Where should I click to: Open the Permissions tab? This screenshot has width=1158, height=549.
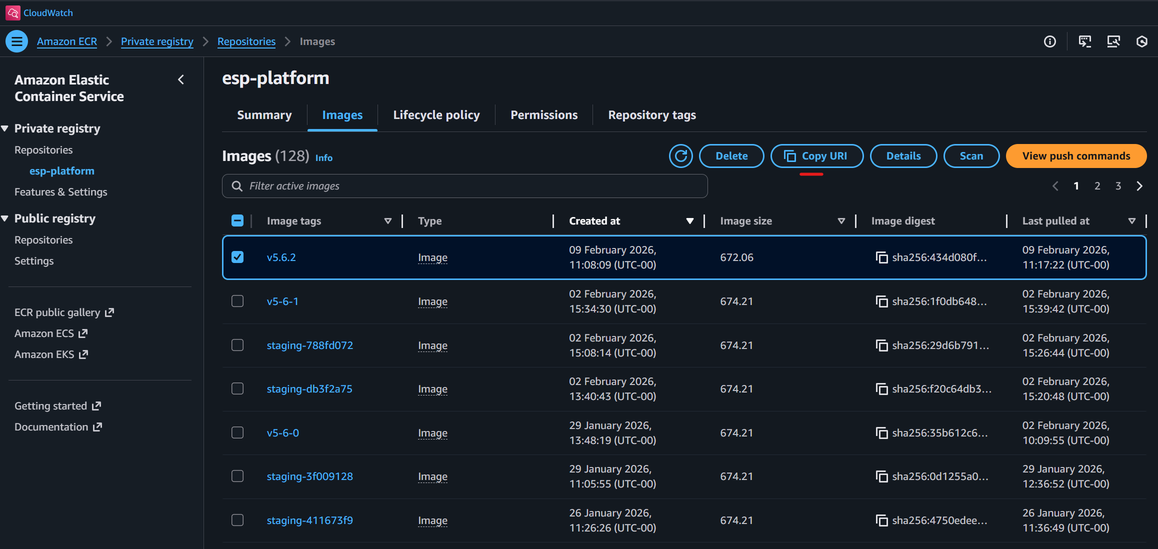click(x=543, y=115)
